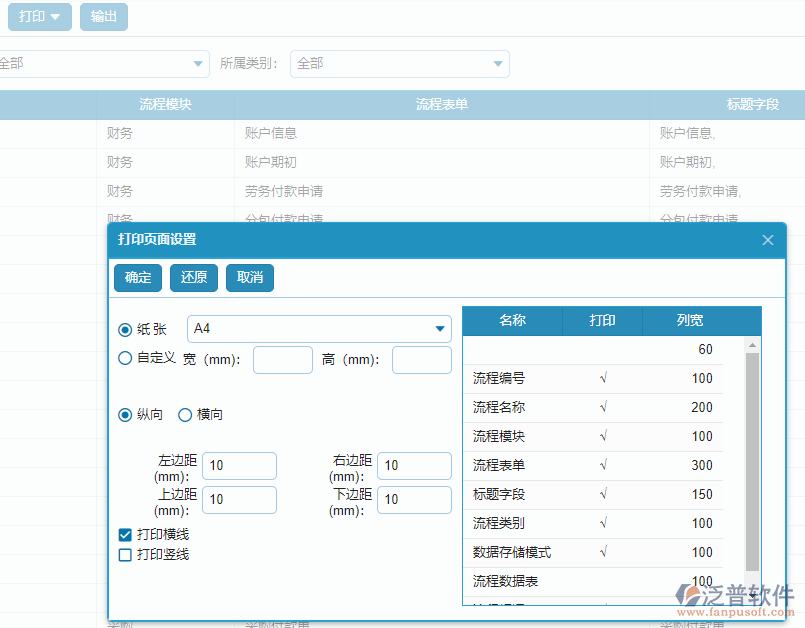
Task: Enable the 打印竖线 checkbox
Action: [x=124, y=554]
